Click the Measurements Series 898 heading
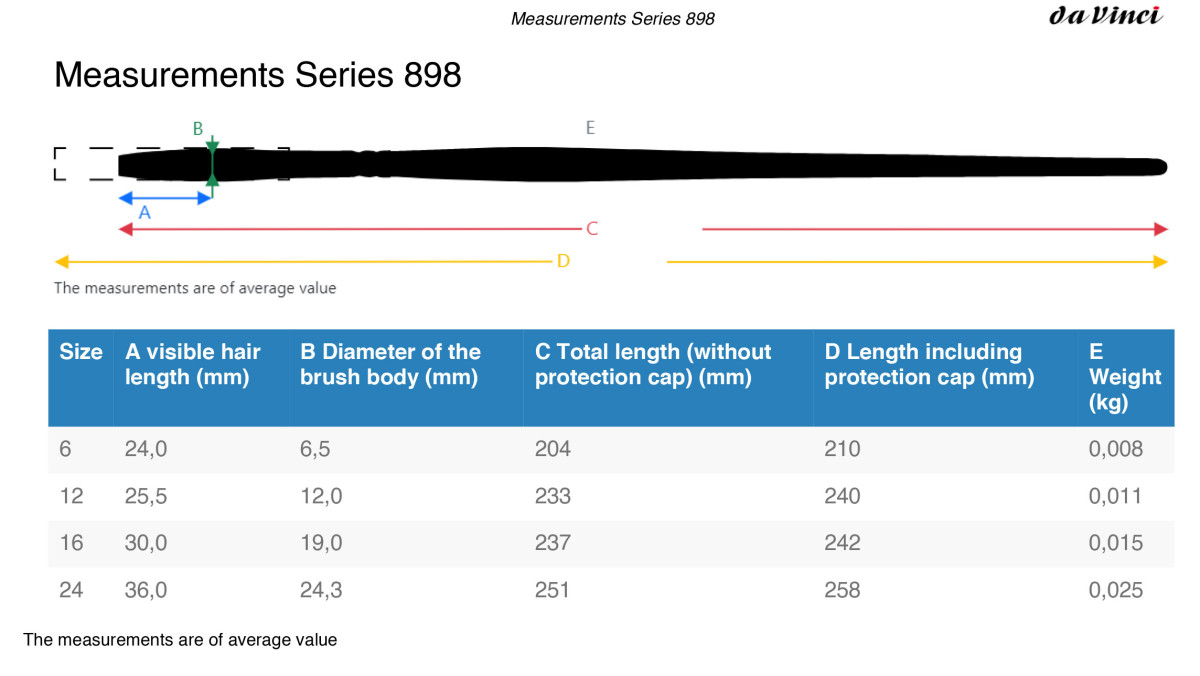1200x676 pixels. (x=258, y=75)
